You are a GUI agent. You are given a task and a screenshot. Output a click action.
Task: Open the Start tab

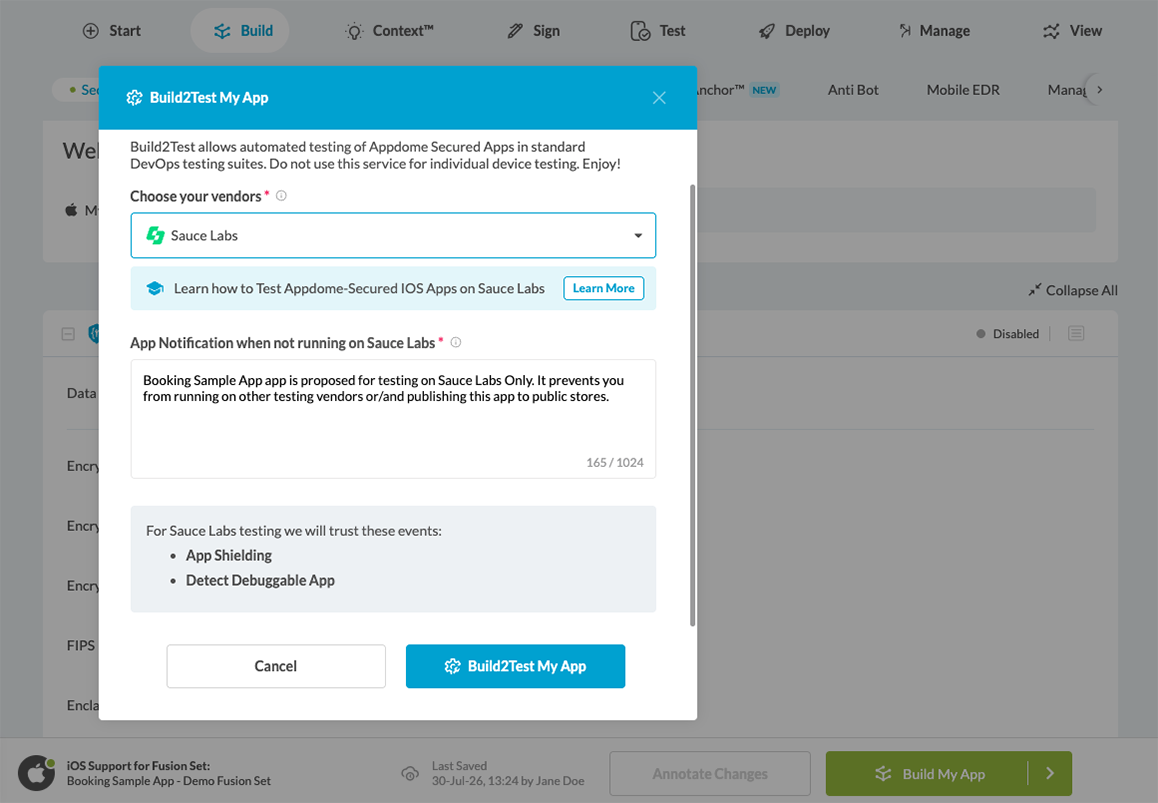[112, 31]
